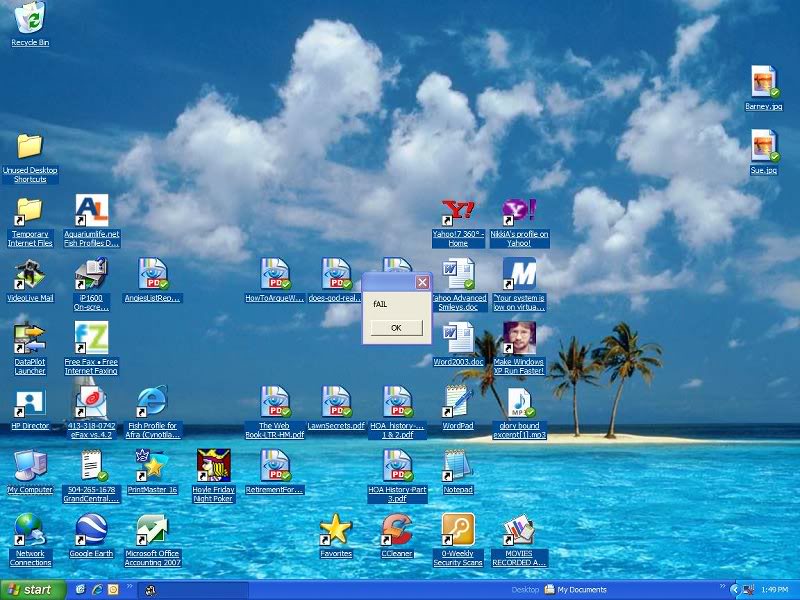This screenshot has width=800, height=600.
Task: Select the LawnSecrets.pdf file
Action: pyautogui.click(x=336, y=403)
